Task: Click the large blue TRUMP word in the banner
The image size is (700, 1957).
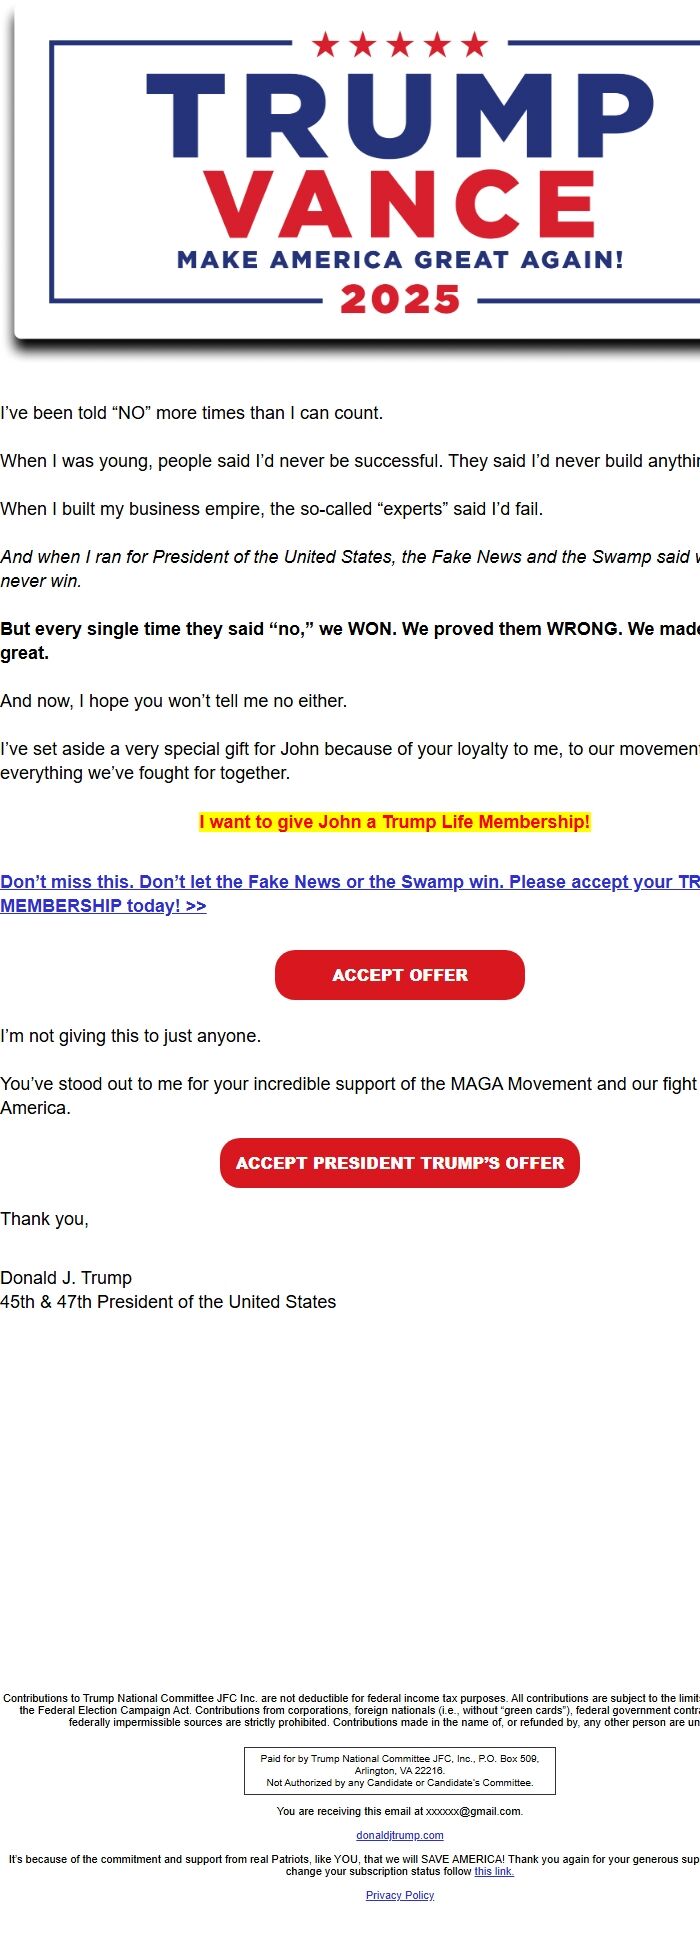Action: click(399, 116)
